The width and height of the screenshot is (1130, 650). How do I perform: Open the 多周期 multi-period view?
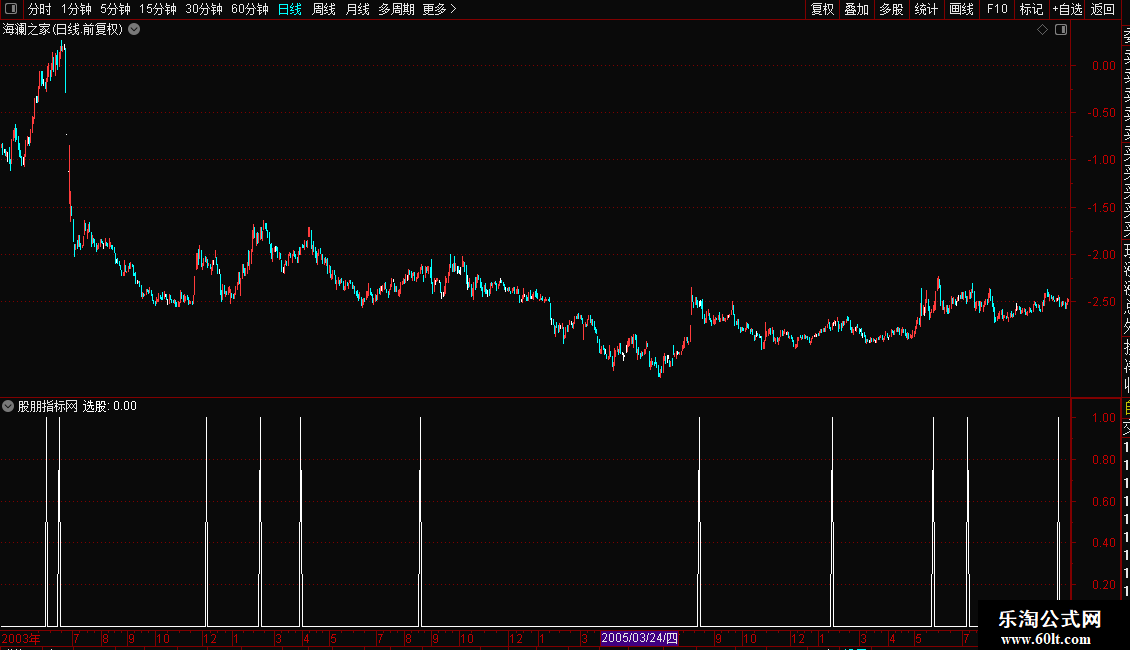396,9
